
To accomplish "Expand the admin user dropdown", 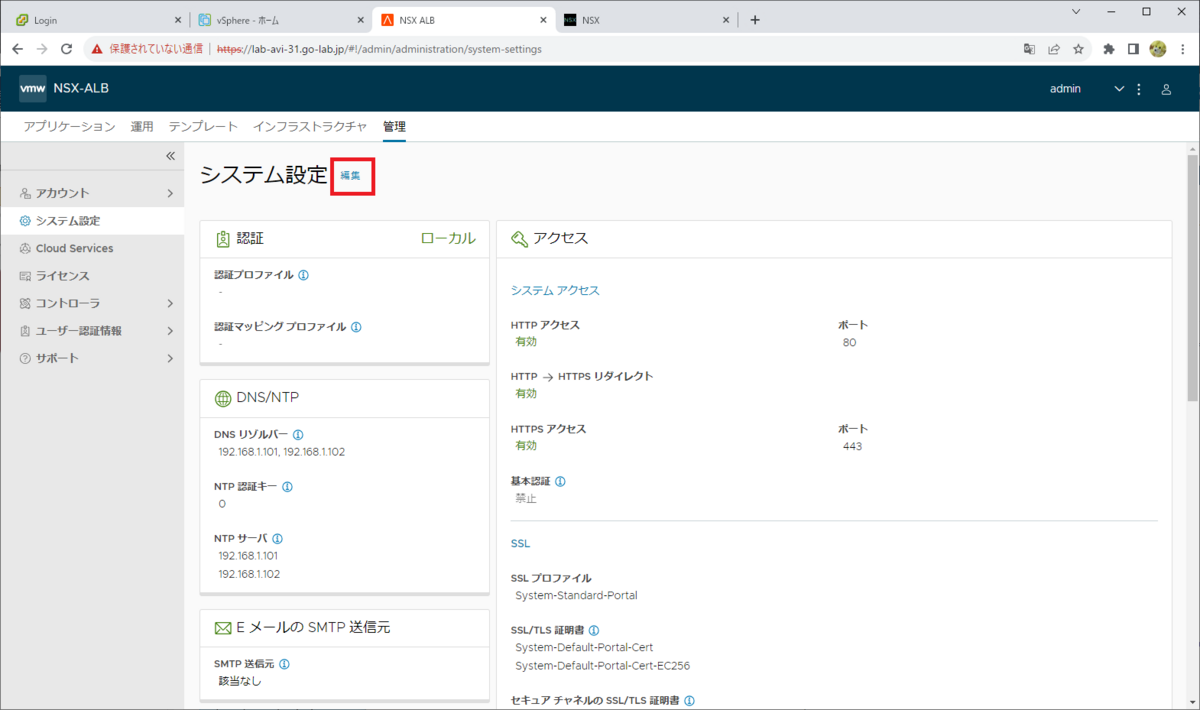I will point(1119,89).
